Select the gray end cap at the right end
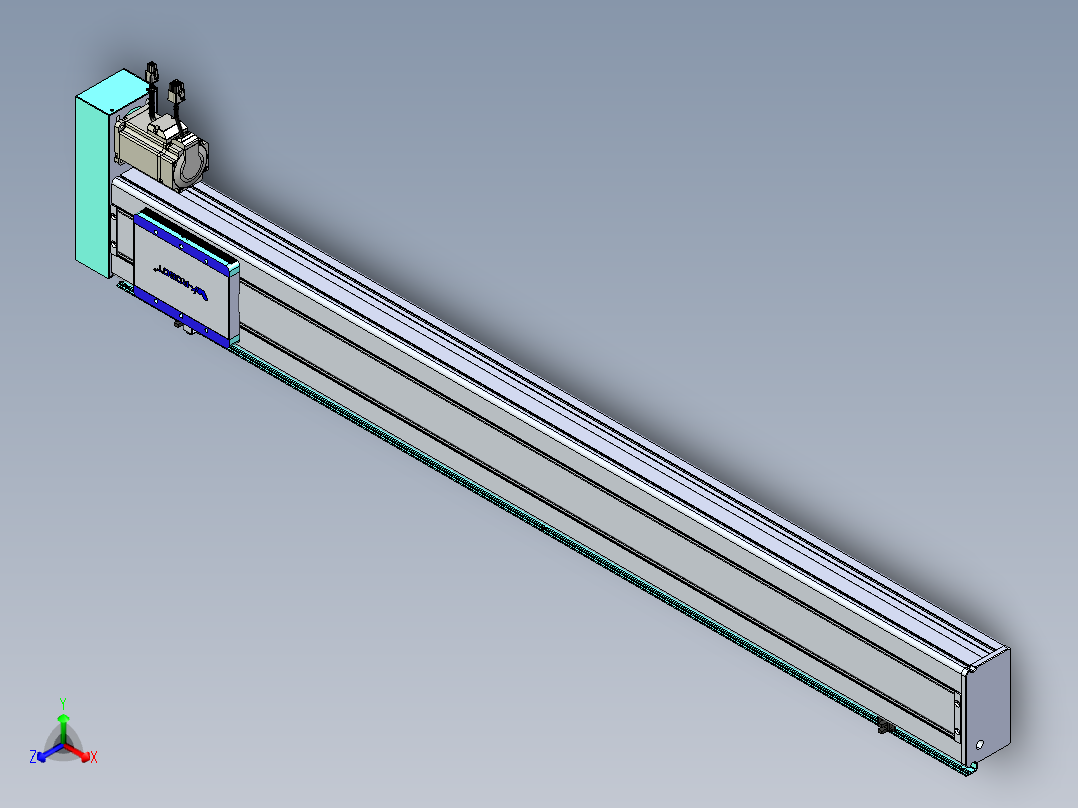The image size is (1078, 808). [987, 706]
